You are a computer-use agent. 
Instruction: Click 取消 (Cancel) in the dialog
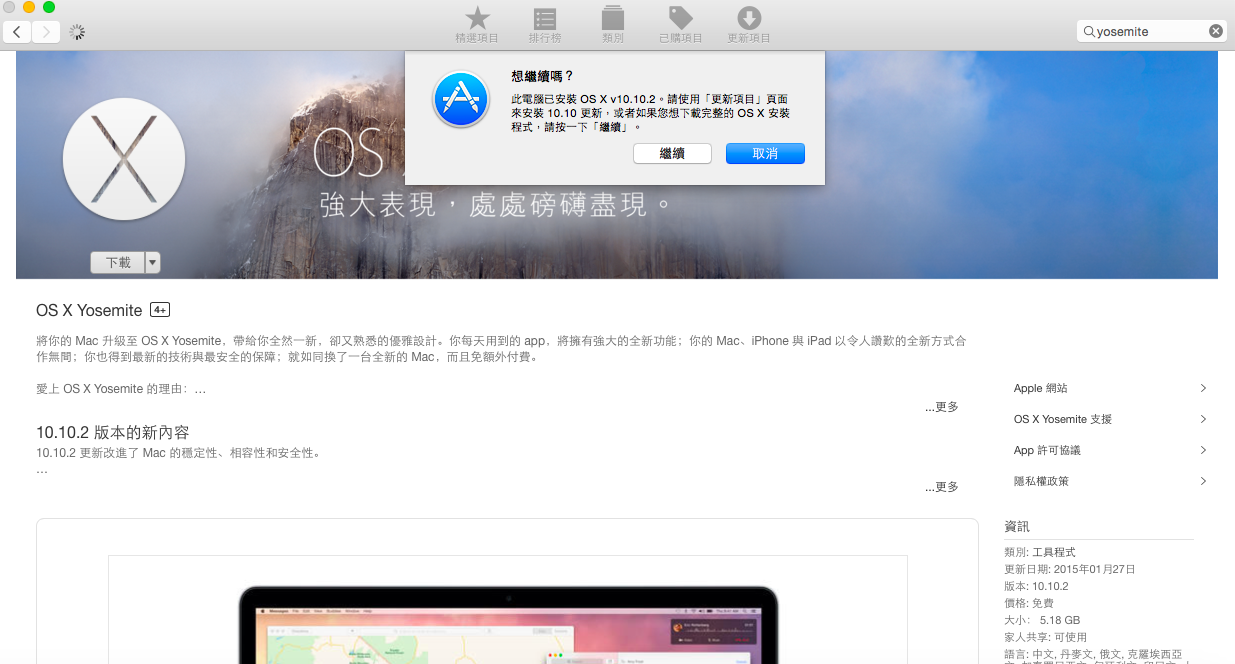pos(765,153)
